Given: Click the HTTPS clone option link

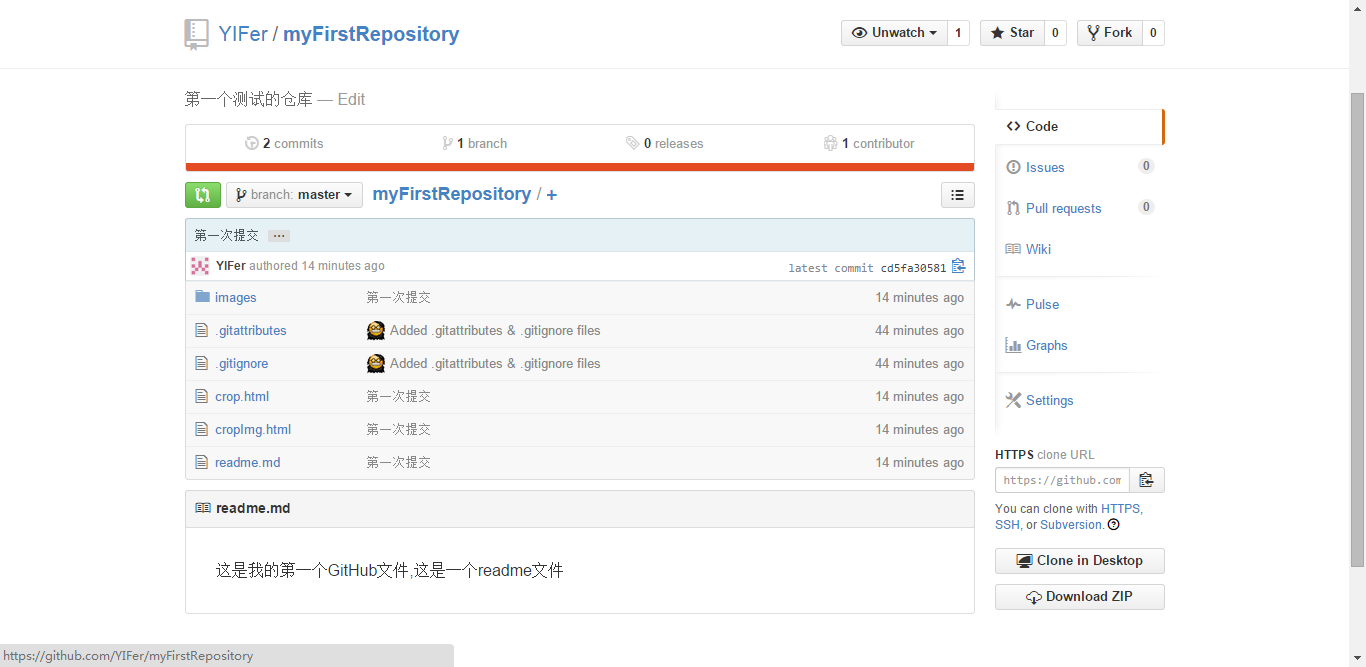Looking at the screenshot, I should coord(1120,508).
